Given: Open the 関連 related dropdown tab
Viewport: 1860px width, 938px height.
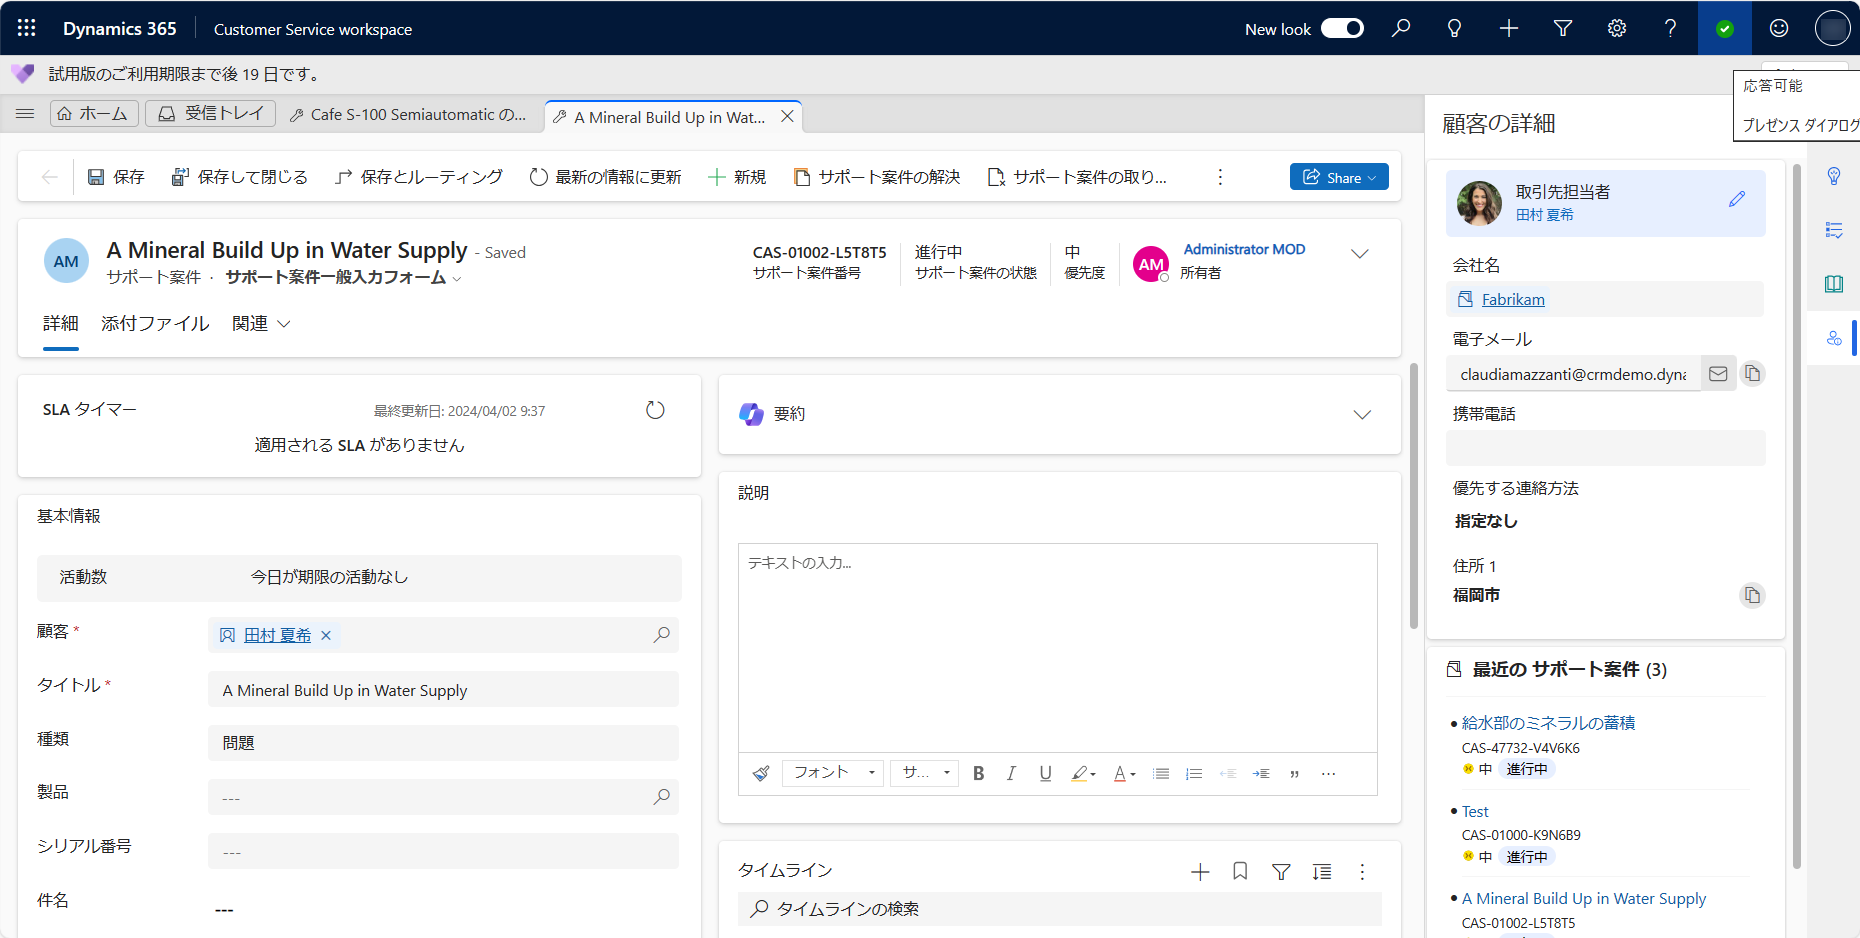Looking at the screenshot, I should 261,324.
